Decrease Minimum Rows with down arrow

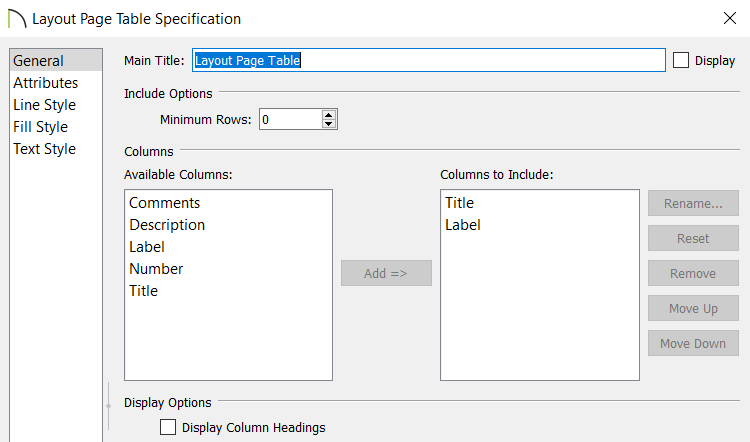click(329, 124)
